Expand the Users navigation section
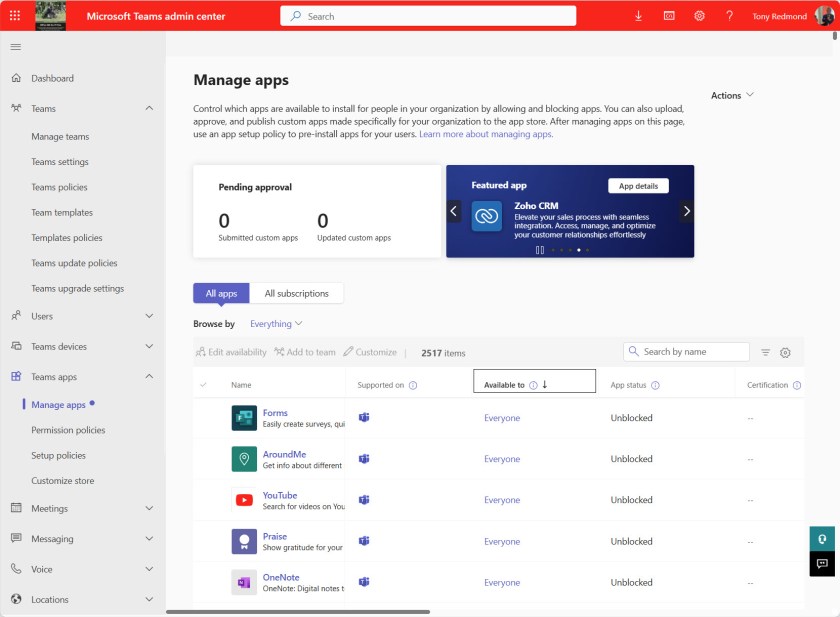Screen dimensions: 840x617 click(149, 316)
